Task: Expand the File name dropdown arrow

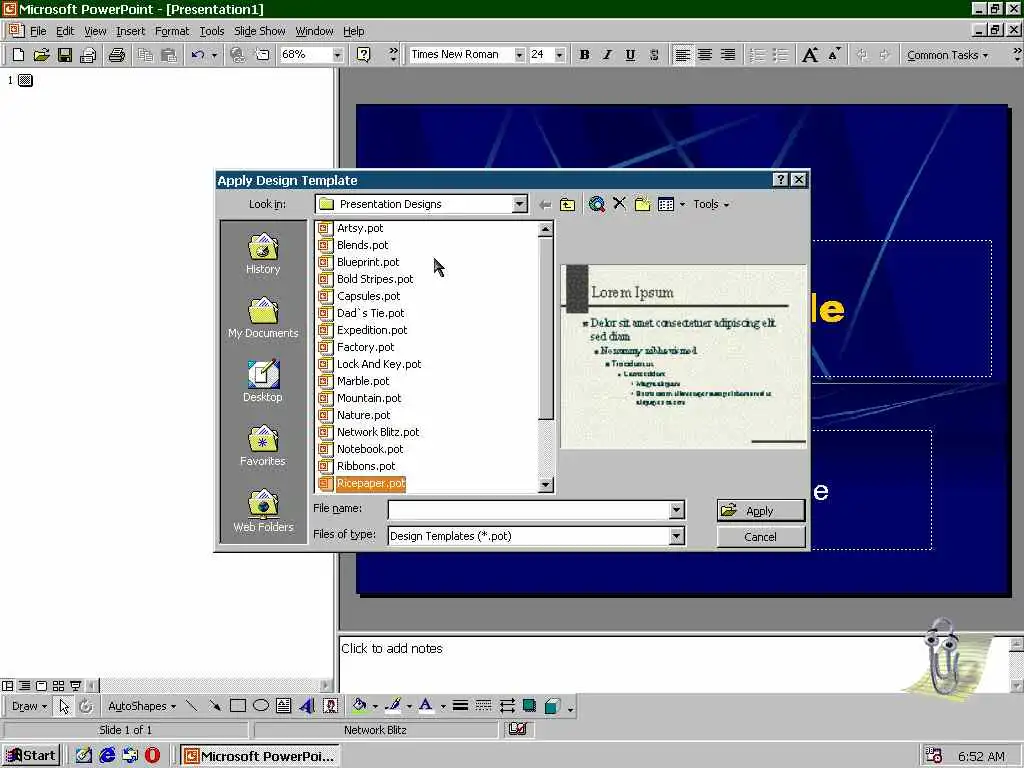Action: pyautogui.click(x=677, y=509)
